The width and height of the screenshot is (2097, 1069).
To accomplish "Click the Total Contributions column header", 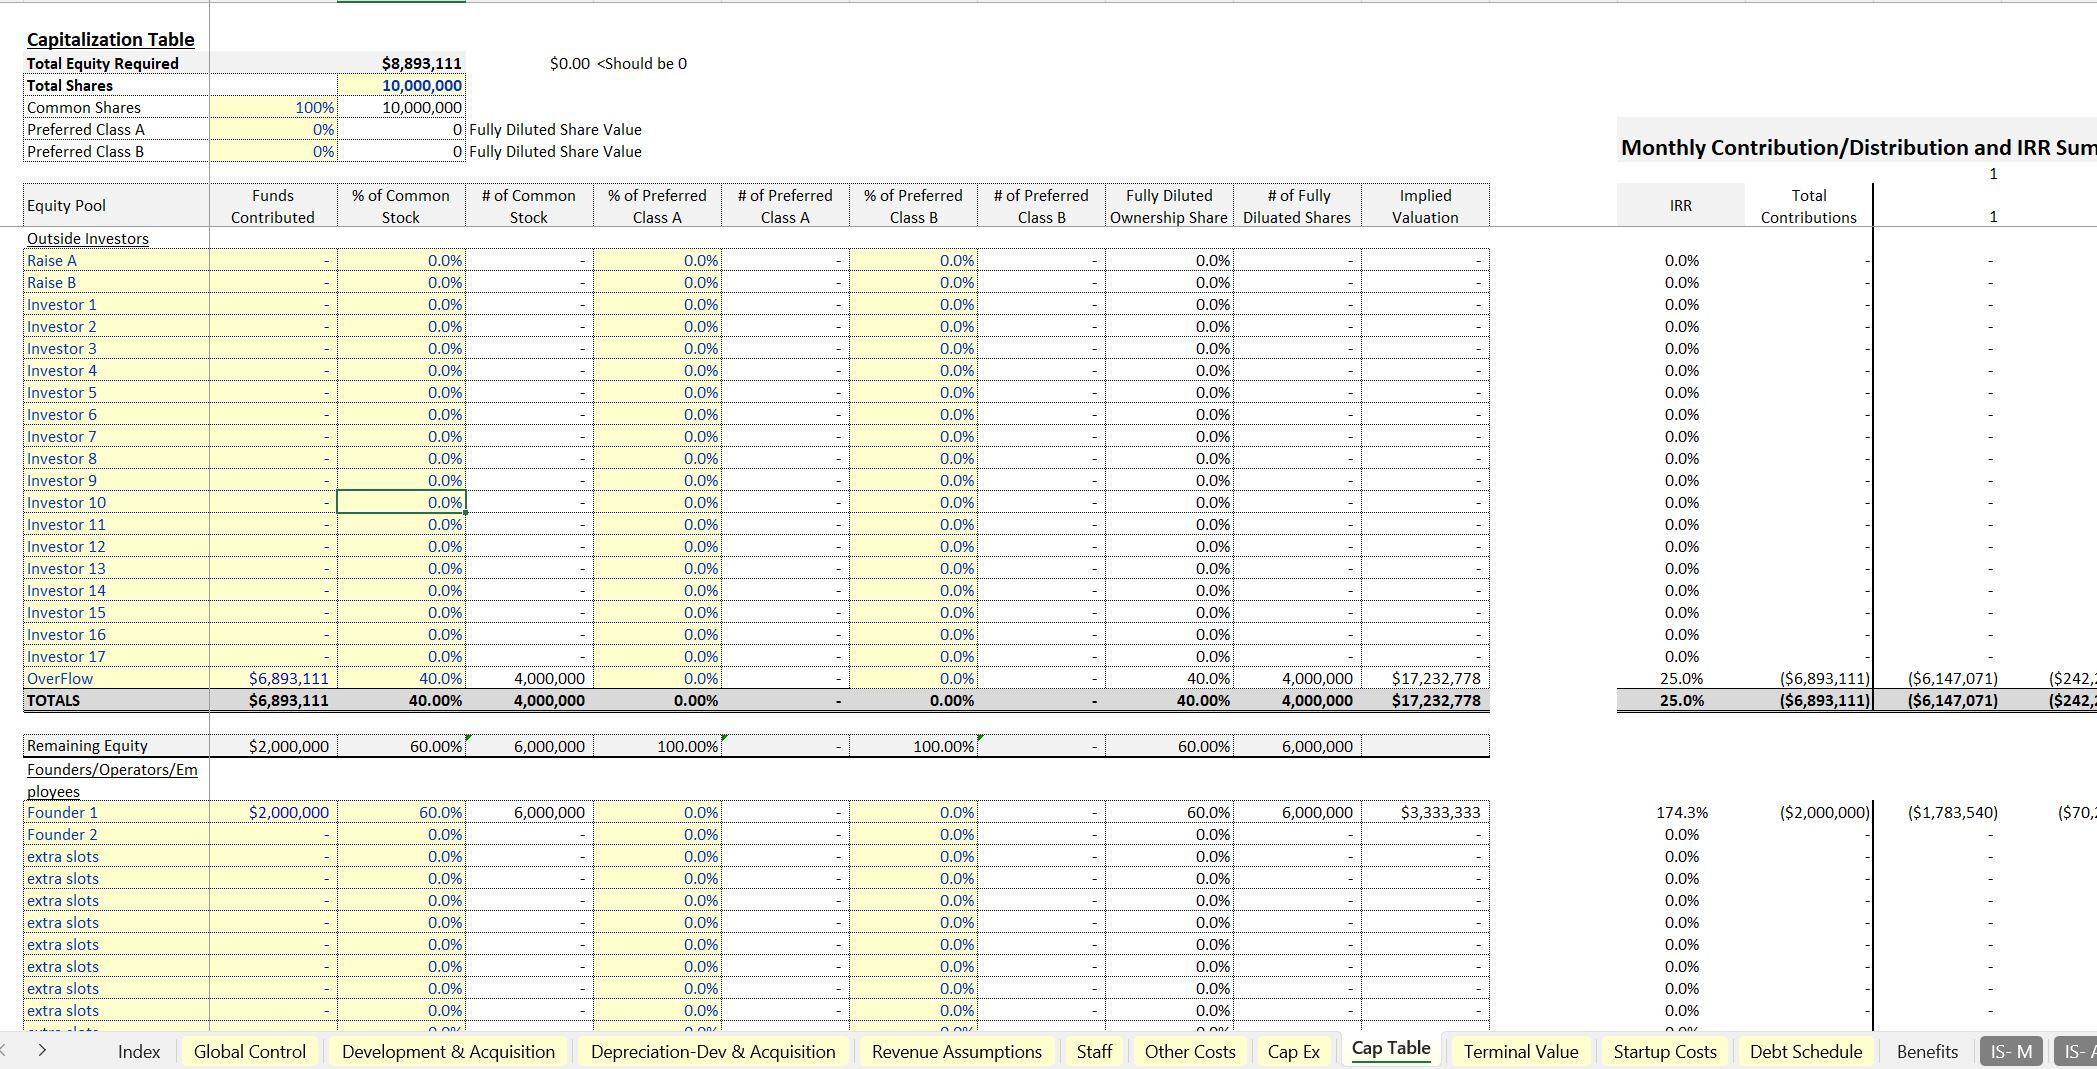I will (1809, 206).
